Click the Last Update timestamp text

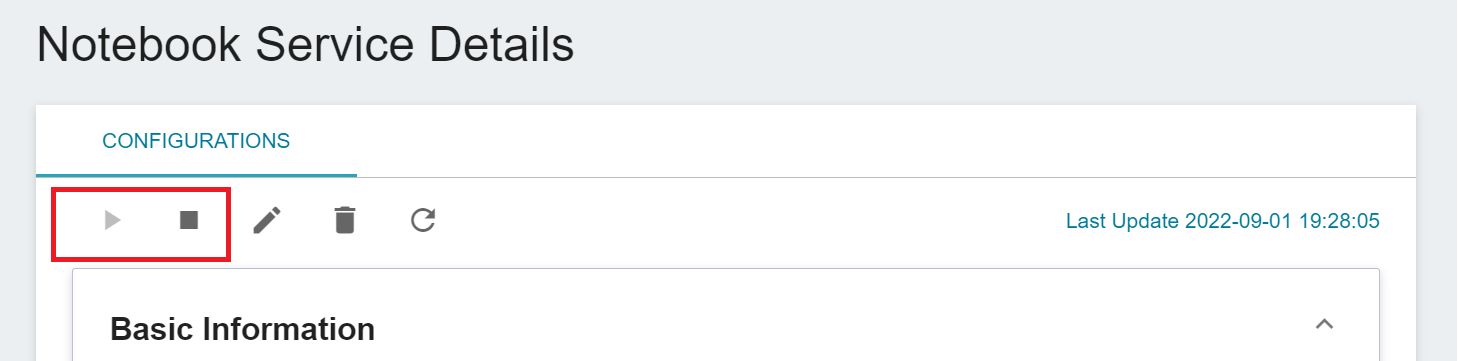coord(1222,221)
